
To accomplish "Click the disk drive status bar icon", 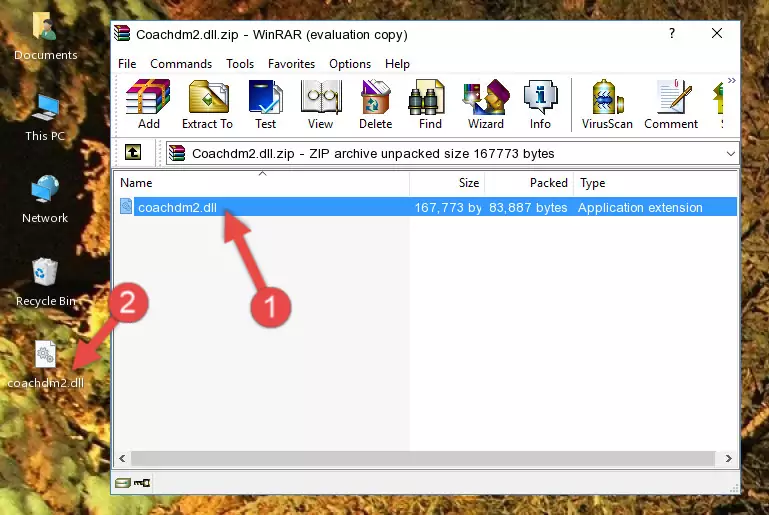I will pyautogui.click(x=123, y=483).
